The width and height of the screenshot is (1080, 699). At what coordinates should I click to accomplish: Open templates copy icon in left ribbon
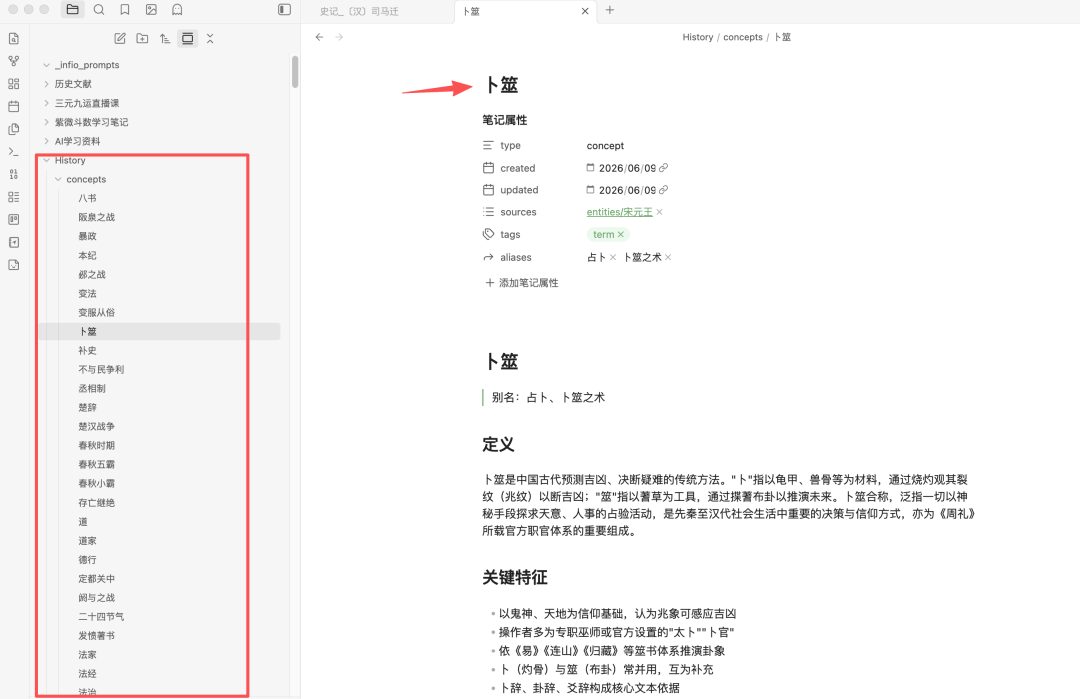[14, 129]
